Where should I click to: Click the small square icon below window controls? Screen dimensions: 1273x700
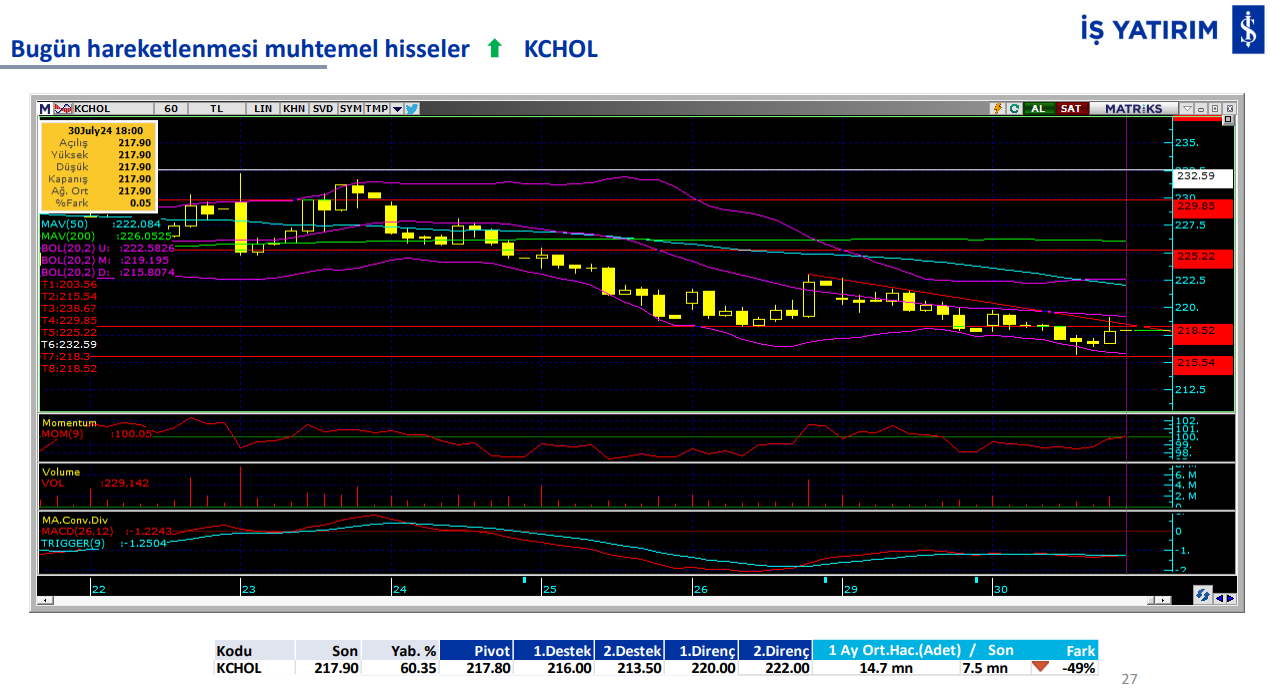tap(1229, 120)
